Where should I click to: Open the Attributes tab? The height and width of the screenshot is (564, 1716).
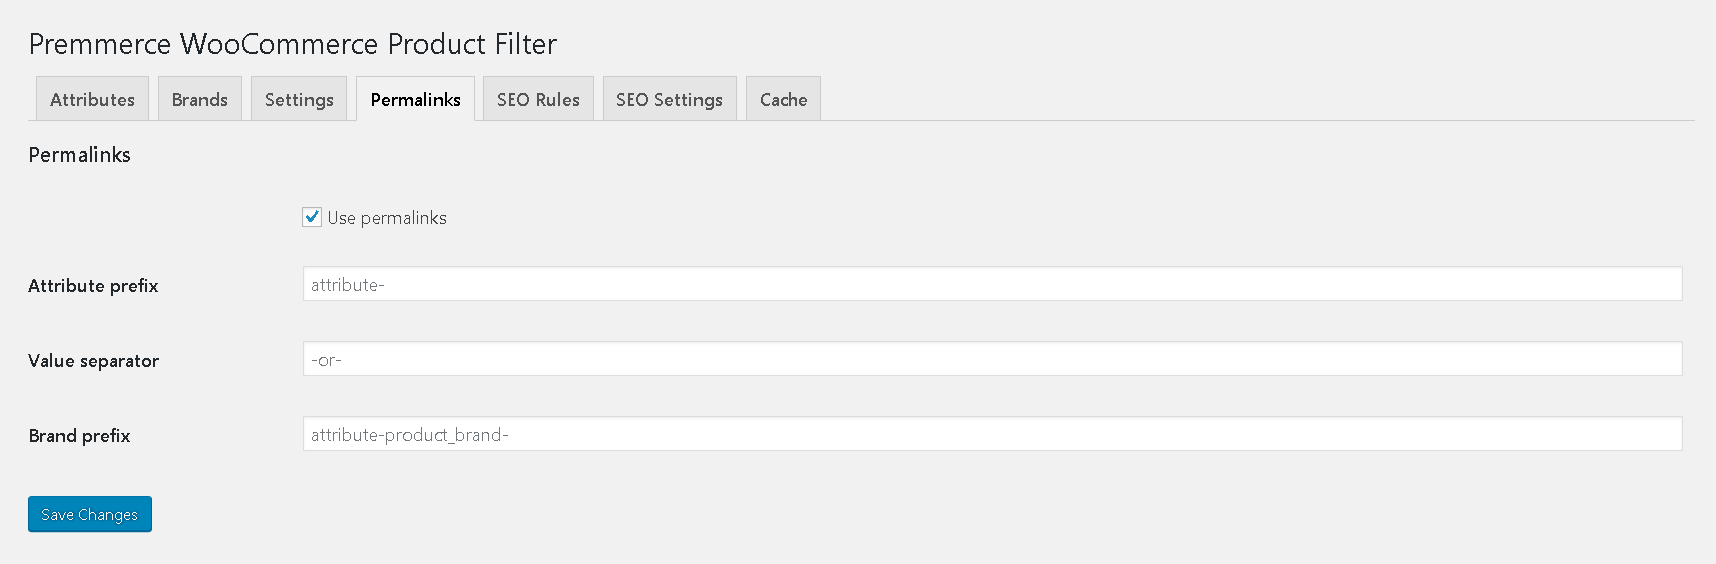click(92, 99)
